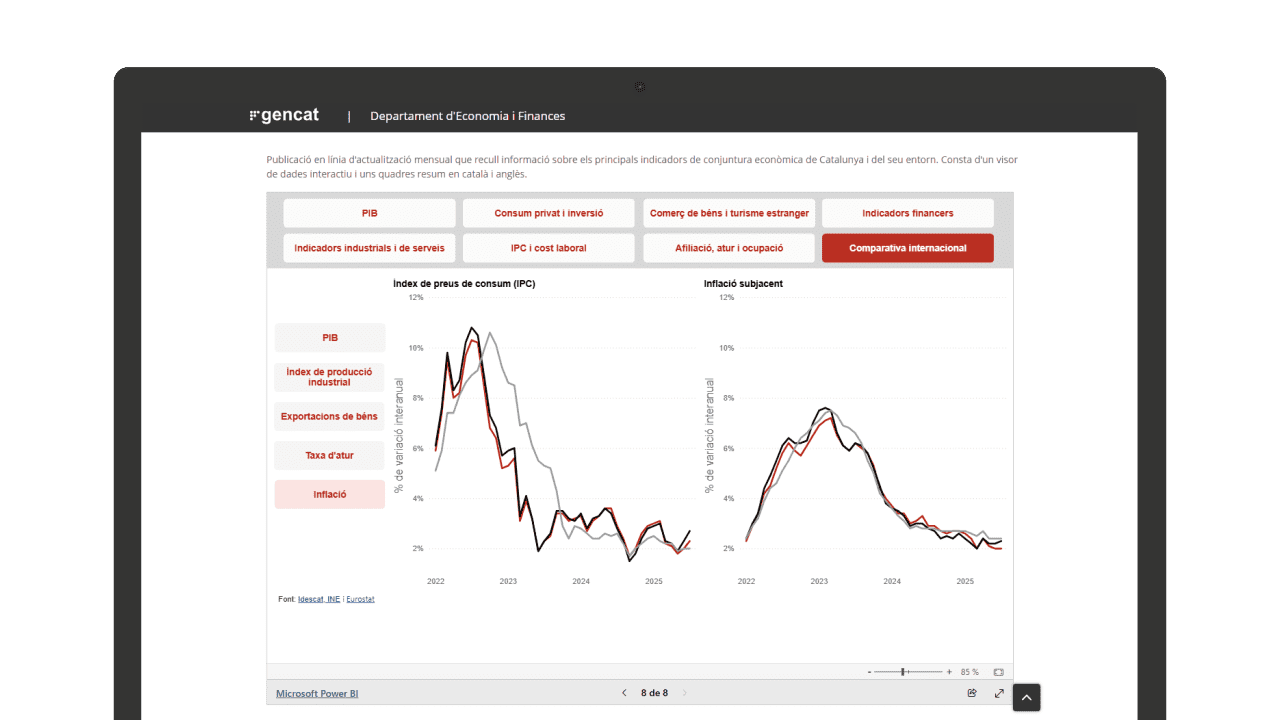Viewport: 1280px width, 720px height.
Task: Open the Eurostat source link
Action: click(360, 599)
